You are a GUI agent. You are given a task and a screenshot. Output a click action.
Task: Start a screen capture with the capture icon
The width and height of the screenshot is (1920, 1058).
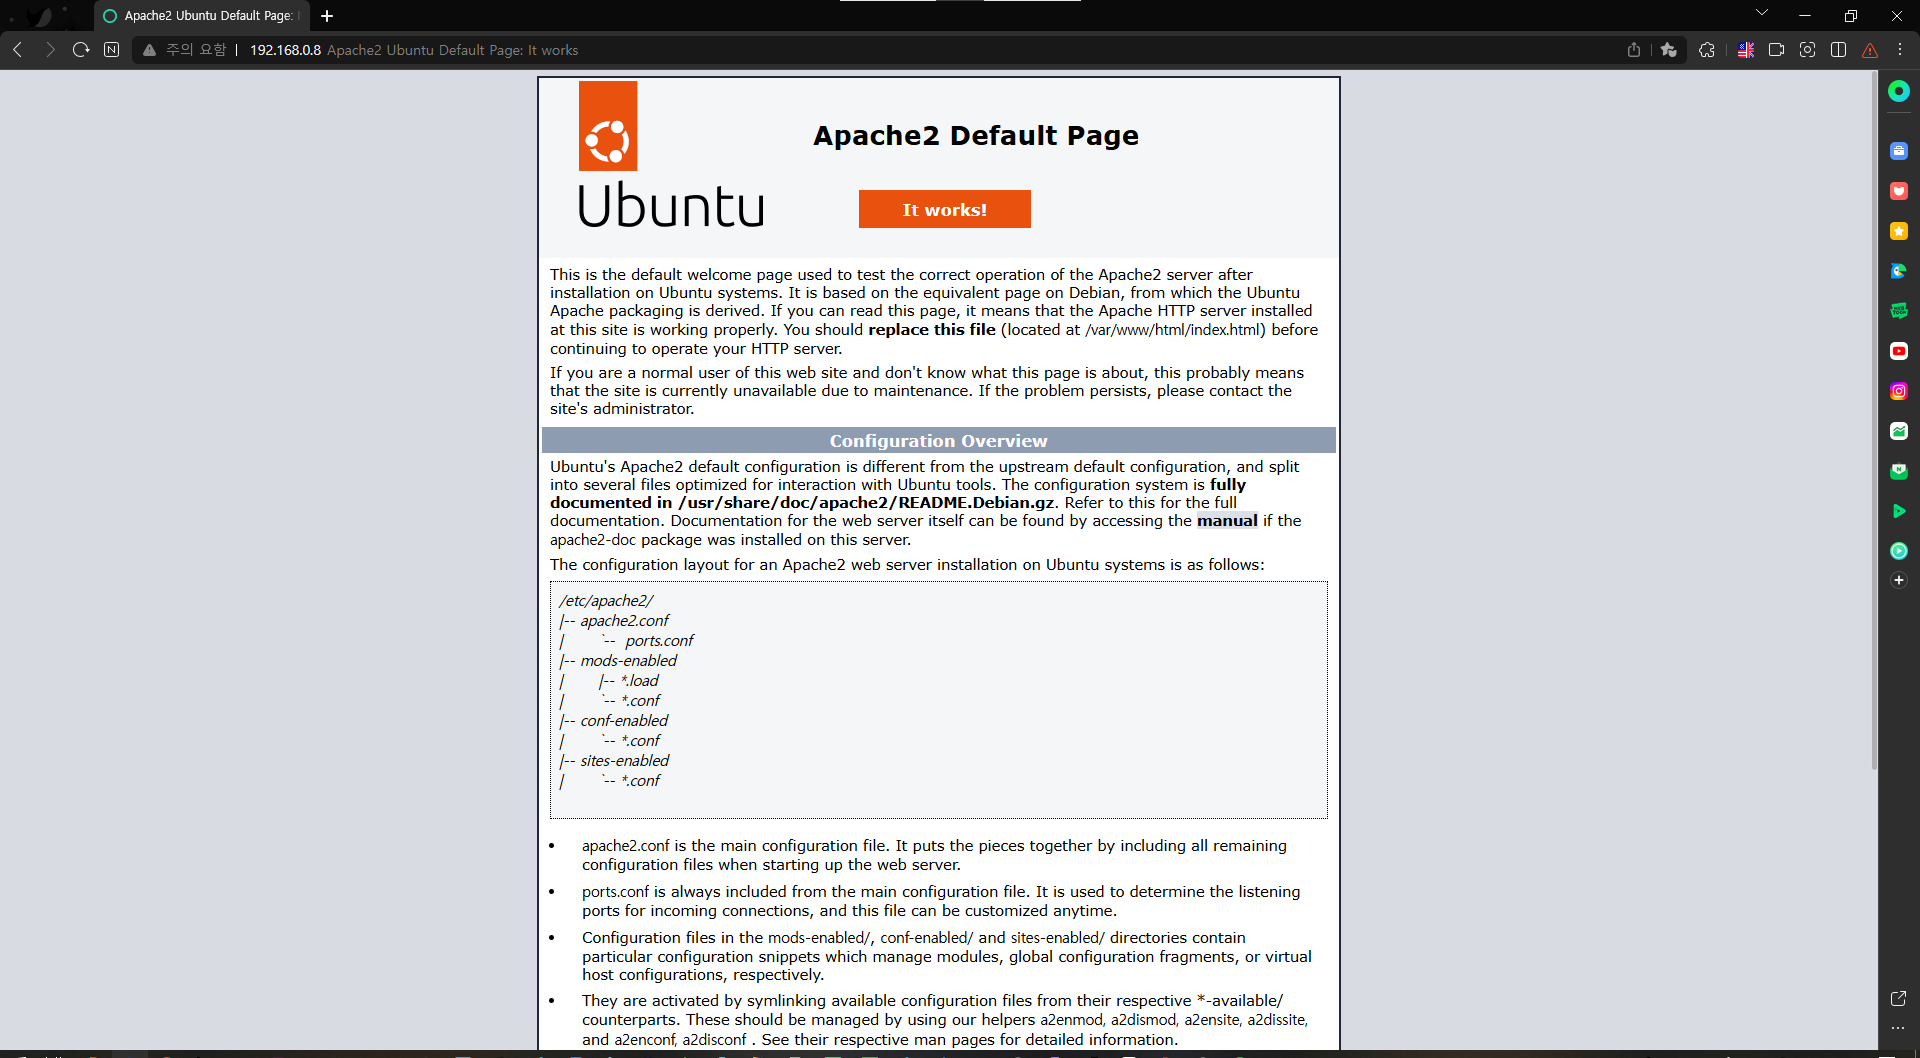click(1807, 50)
